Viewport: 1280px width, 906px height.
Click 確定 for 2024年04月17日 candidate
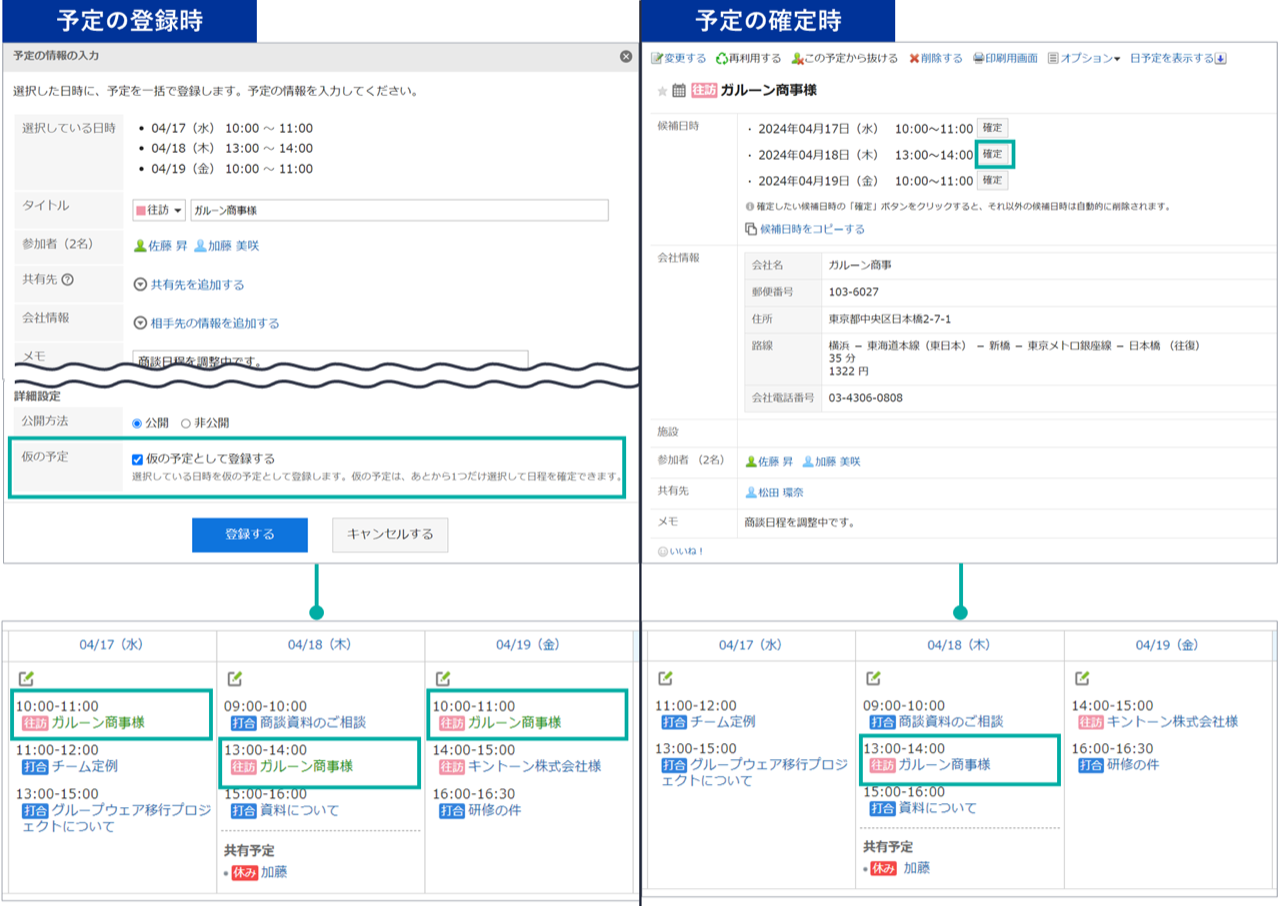(992, 128)
